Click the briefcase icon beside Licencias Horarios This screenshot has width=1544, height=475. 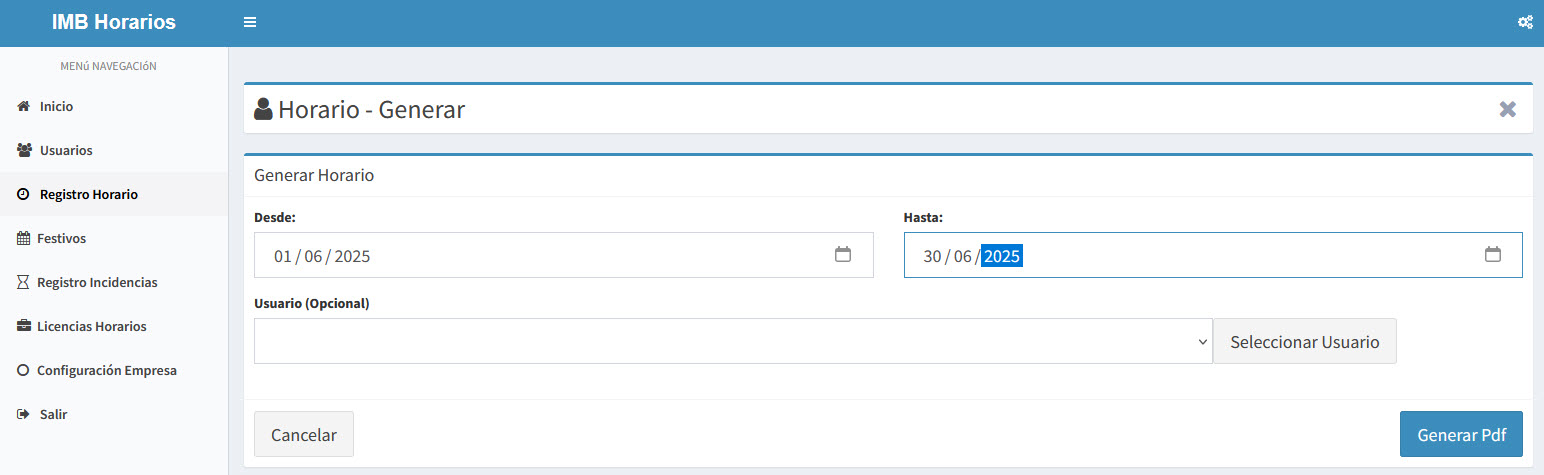coord(24,326)
